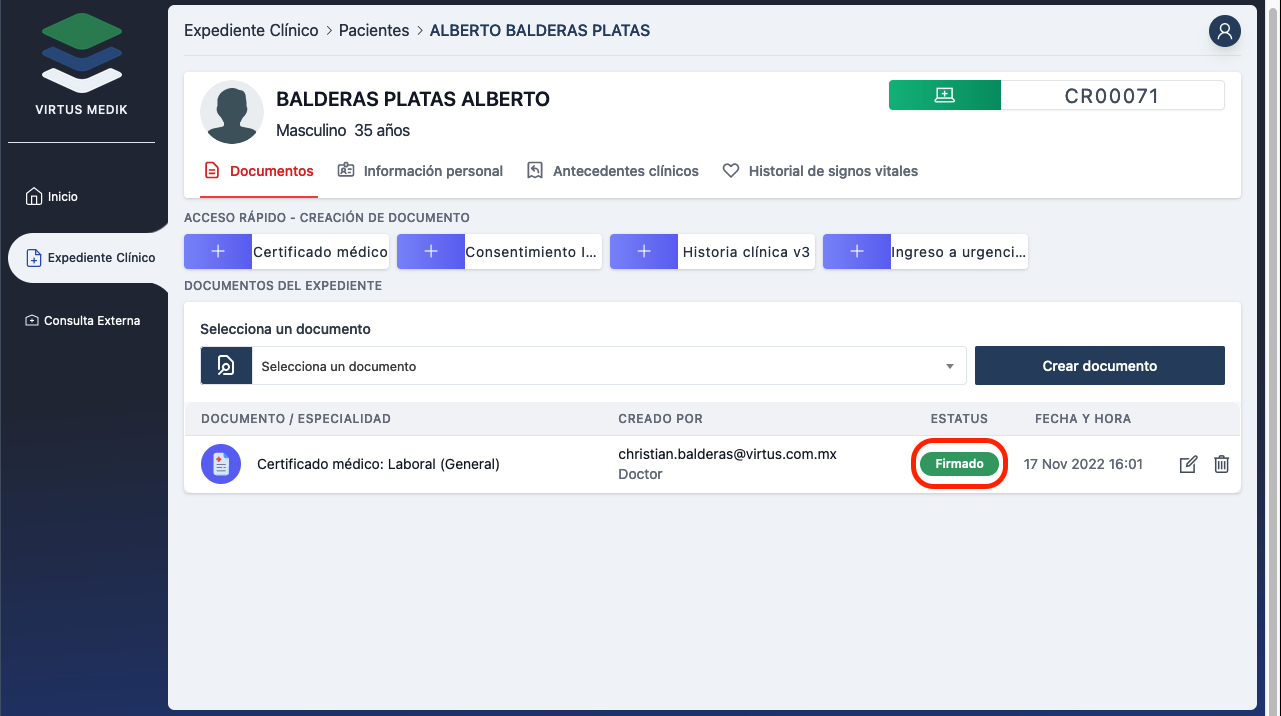Click the user profile icon top right
Viewport: 1281px width, 716px height.
coord(1224,31)
